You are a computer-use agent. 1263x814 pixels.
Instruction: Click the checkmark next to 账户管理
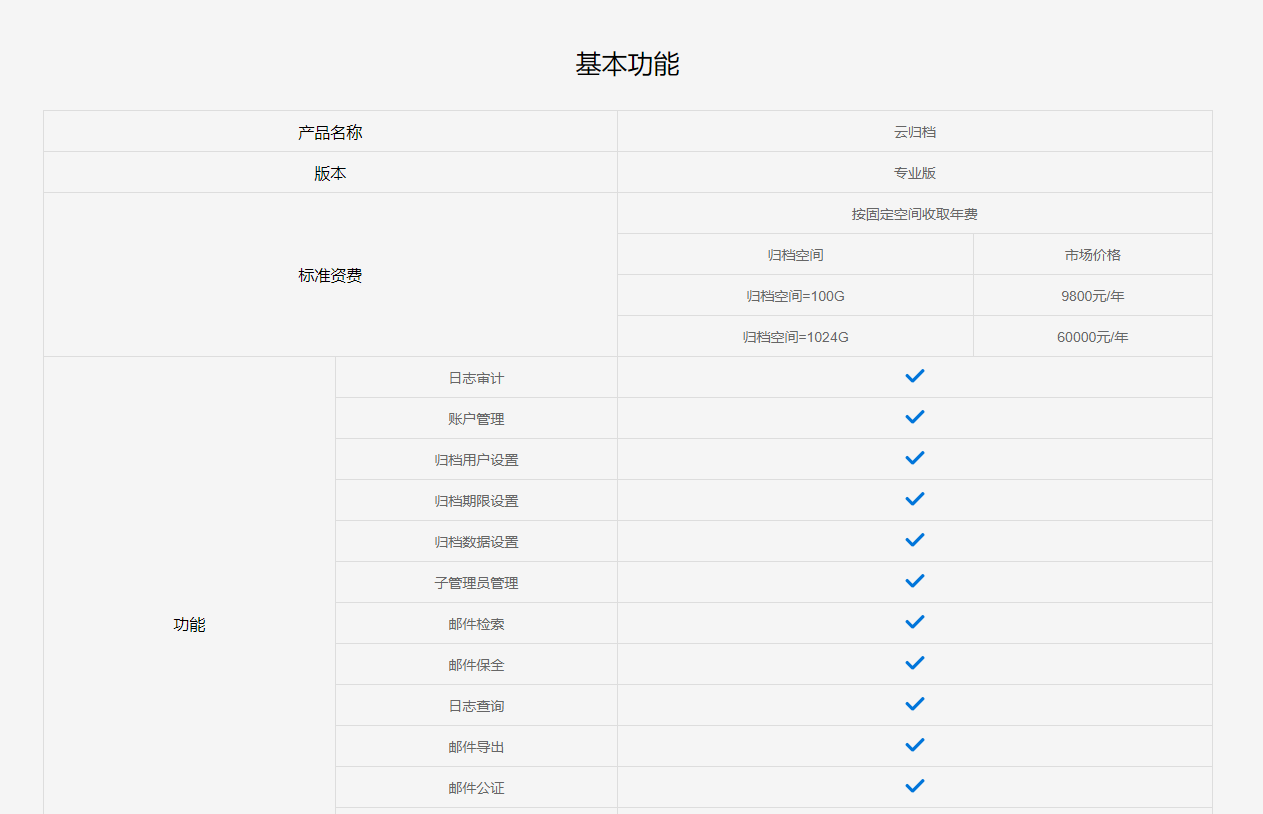(x=914, y=417)
